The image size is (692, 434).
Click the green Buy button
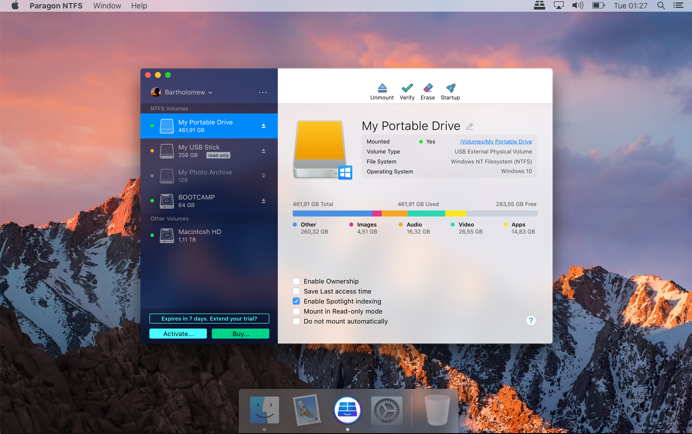tap(241, 334)
